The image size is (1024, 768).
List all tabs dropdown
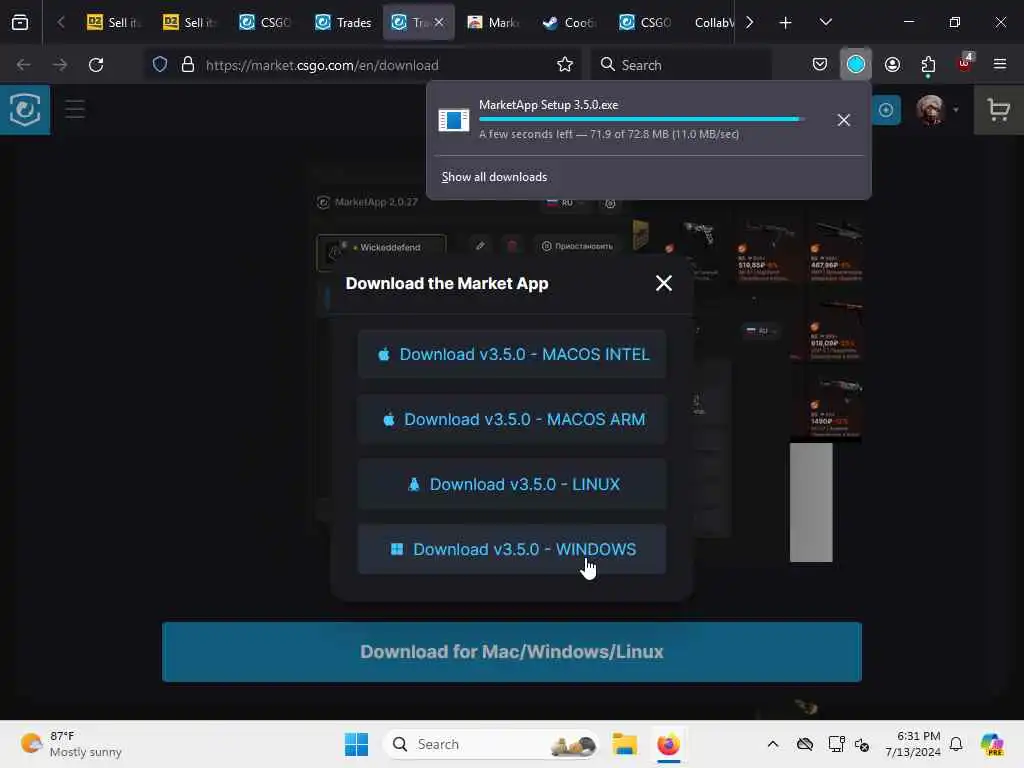[825, 23]
